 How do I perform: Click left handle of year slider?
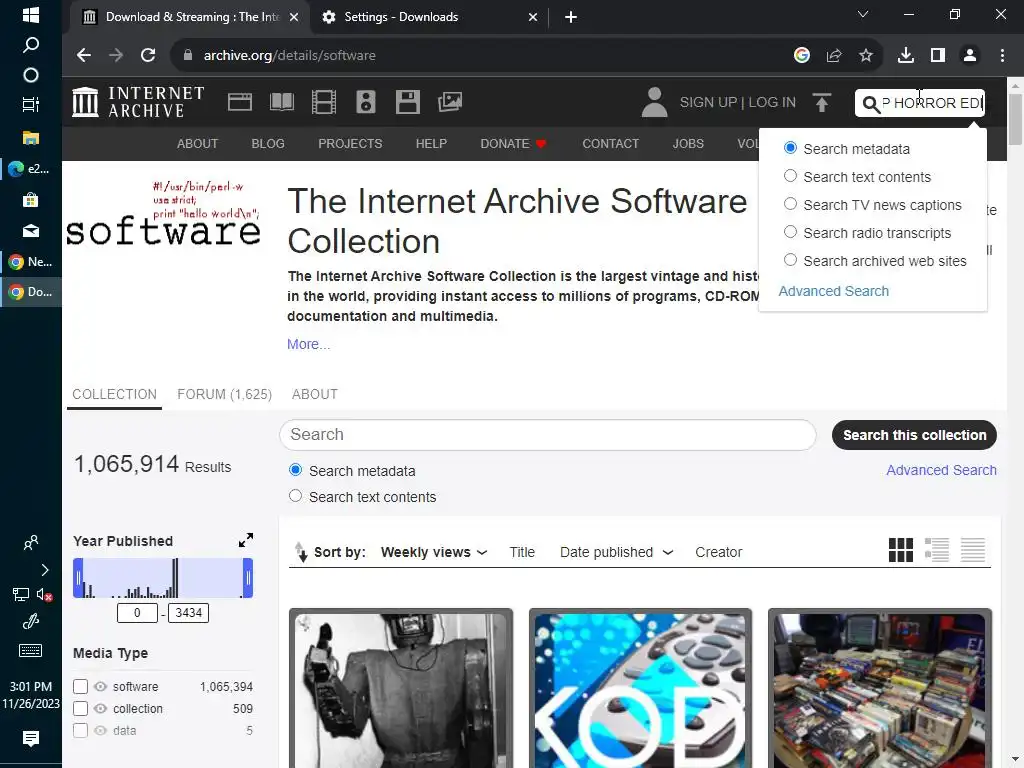tap(78, 577)
